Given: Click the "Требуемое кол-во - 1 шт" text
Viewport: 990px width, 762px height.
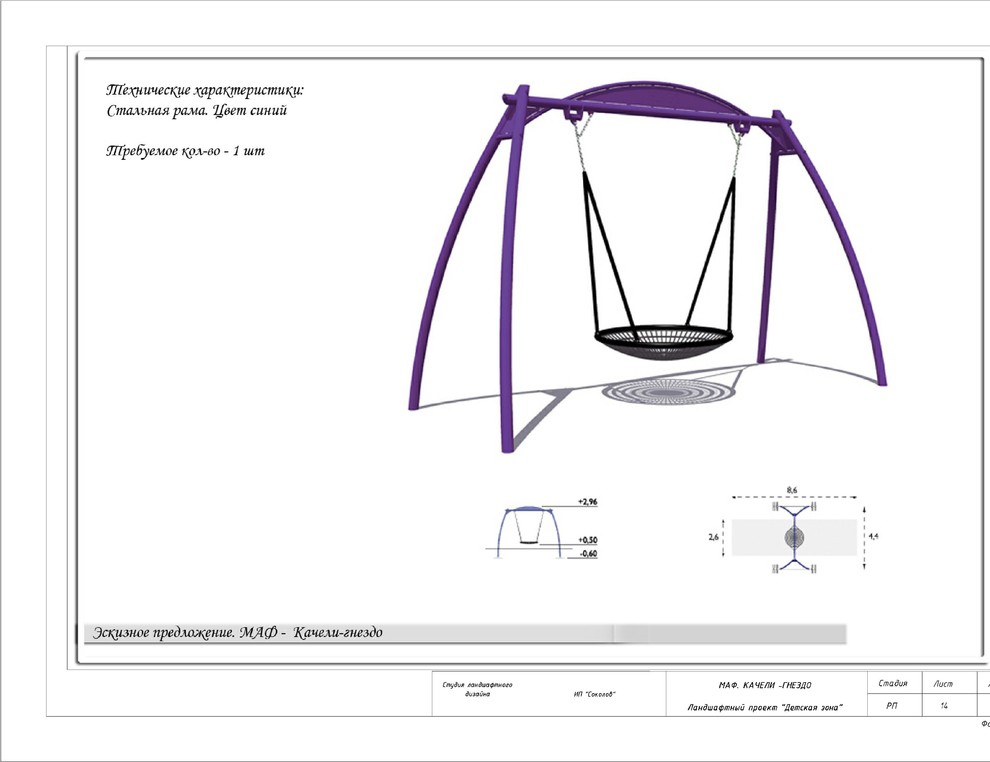Looking at the screenshot, I should (x=185, y=152).
